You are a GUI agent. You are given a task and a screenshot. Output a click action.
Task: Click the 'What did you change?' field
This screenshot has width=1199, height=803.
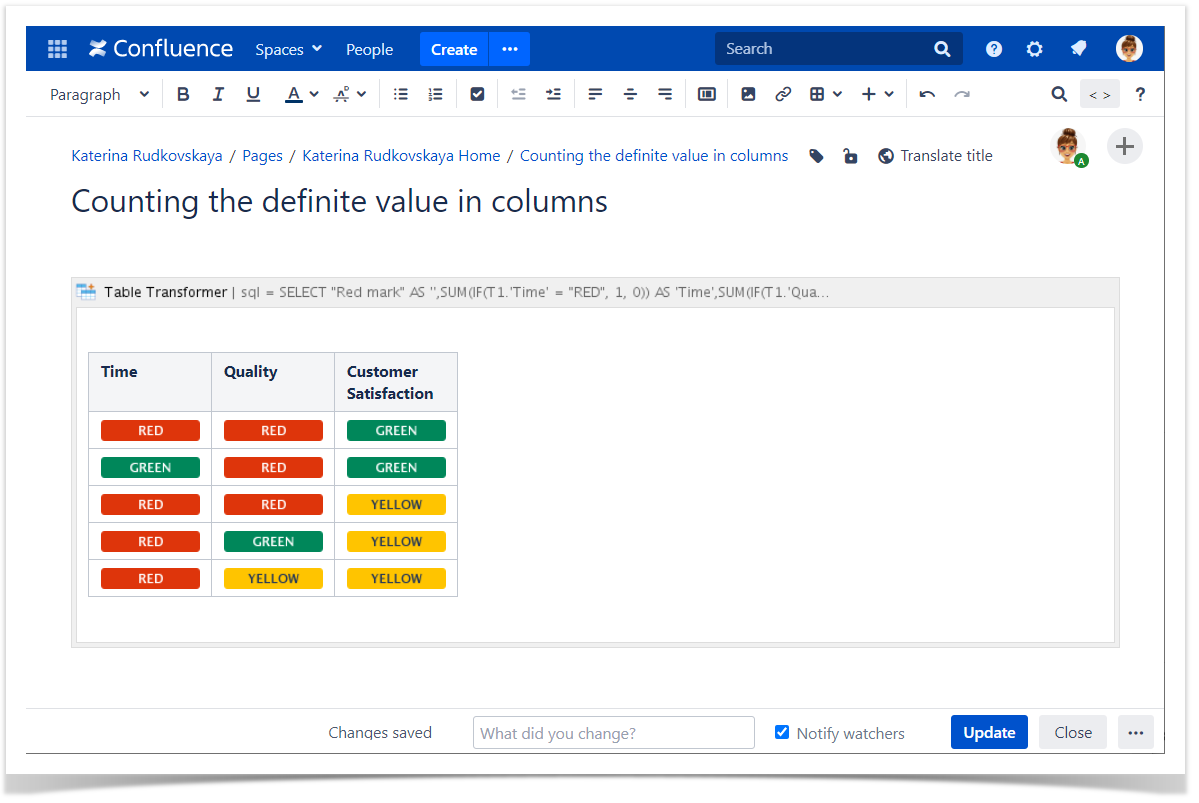613,733
